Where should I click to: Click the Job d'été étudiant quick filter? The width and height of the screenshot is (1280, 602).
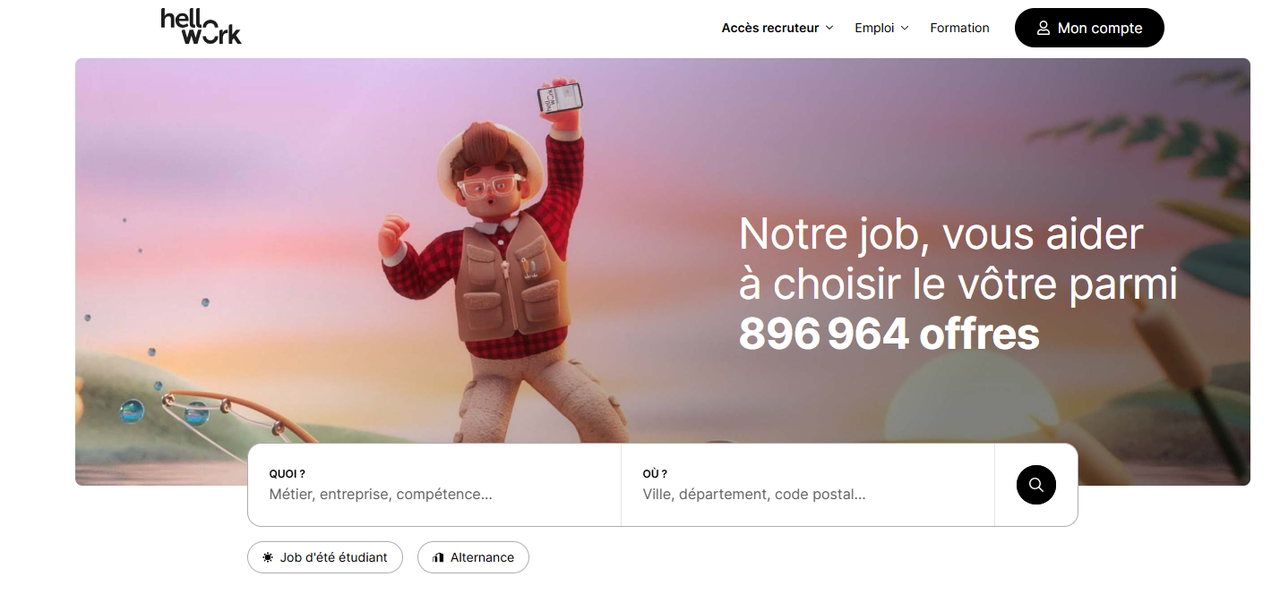coord(324,557)
